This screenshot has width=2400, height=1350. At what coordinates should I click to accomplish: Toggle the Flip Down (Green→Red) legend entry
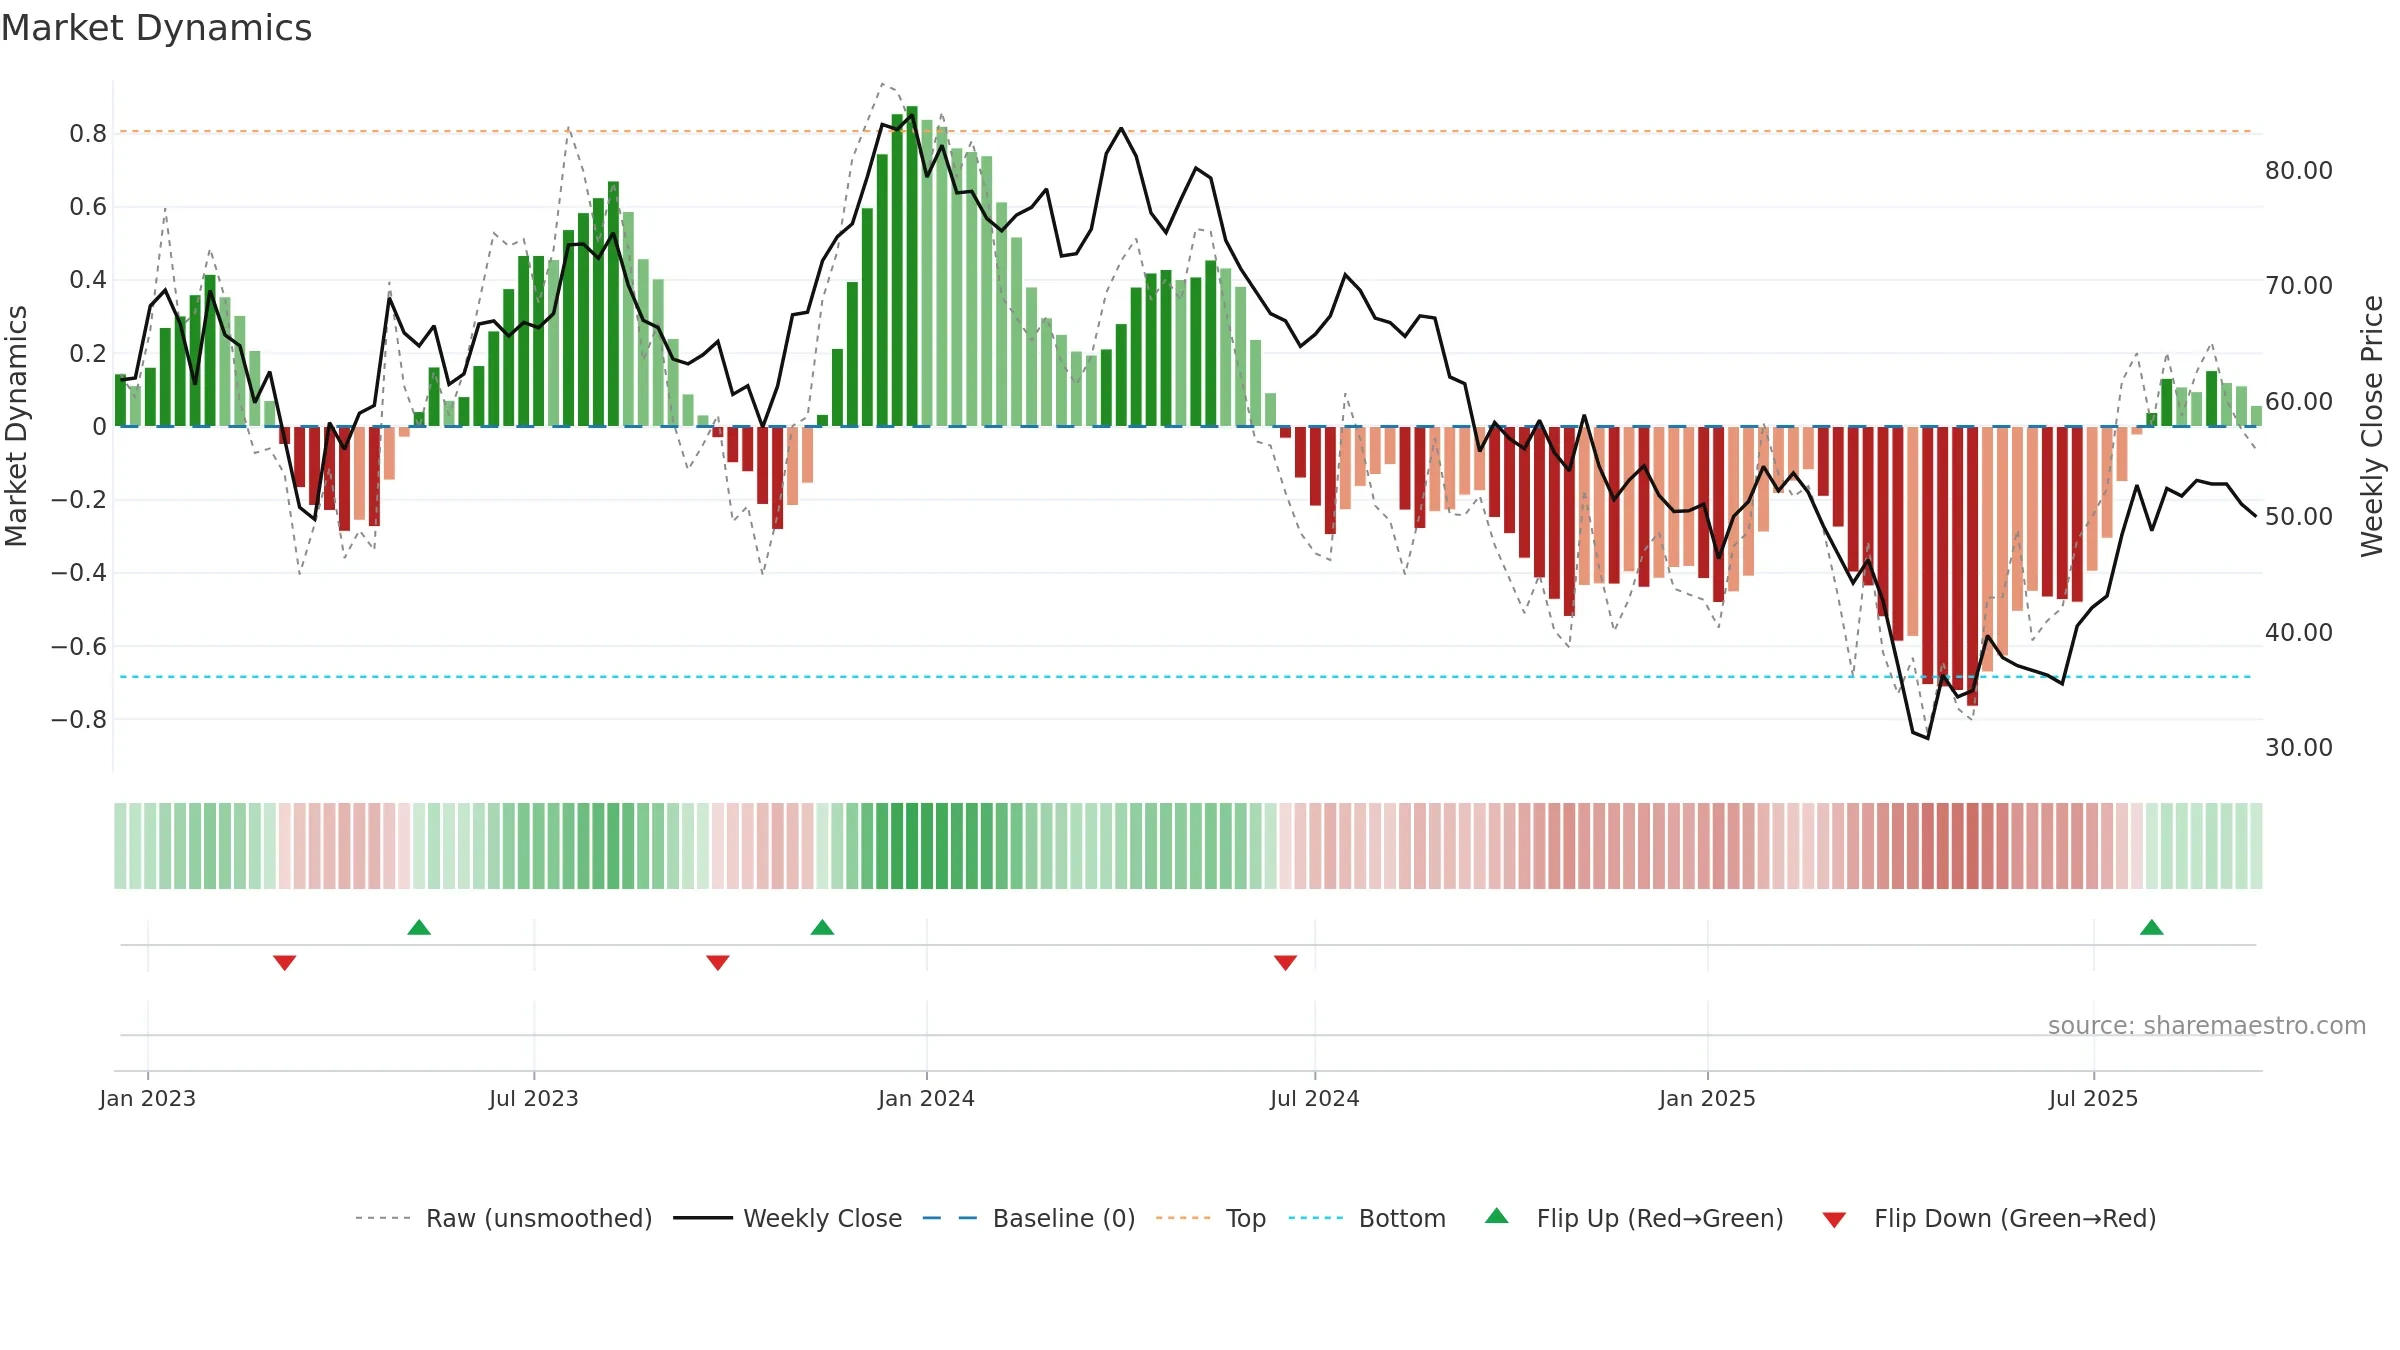[1988, 1218]
